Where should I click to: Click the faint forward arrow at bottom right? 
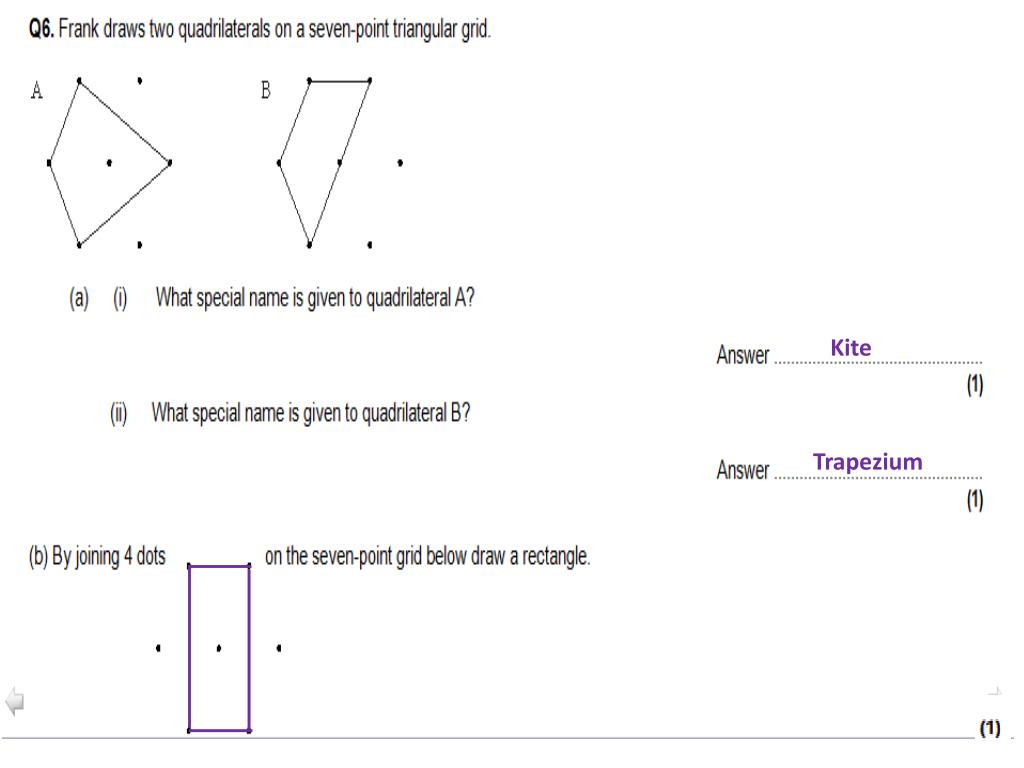coord(994,691)
